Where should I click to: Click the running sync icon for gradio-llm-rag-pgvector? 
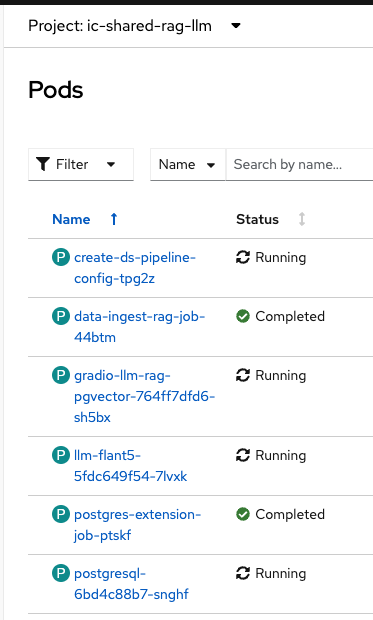(243, 375)
